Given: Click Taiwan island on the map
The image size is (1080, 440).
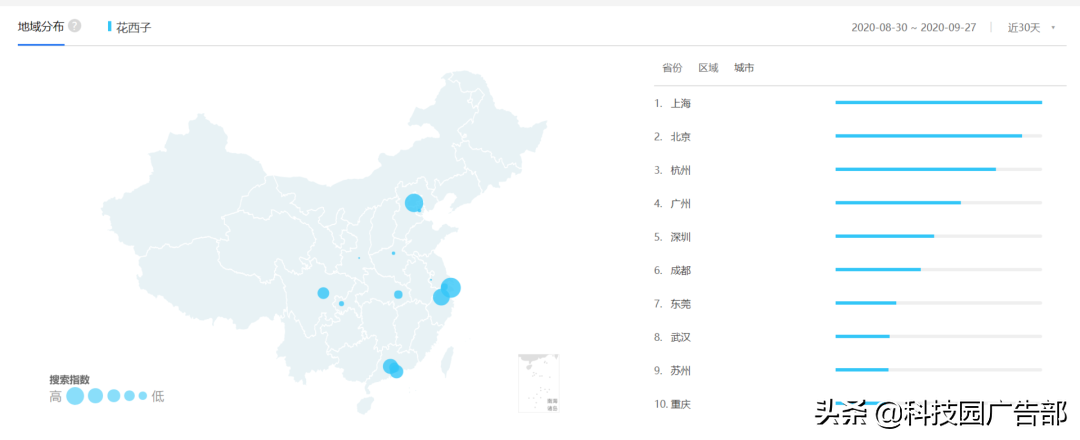Looking at the screenshot, I should point(446,360).
